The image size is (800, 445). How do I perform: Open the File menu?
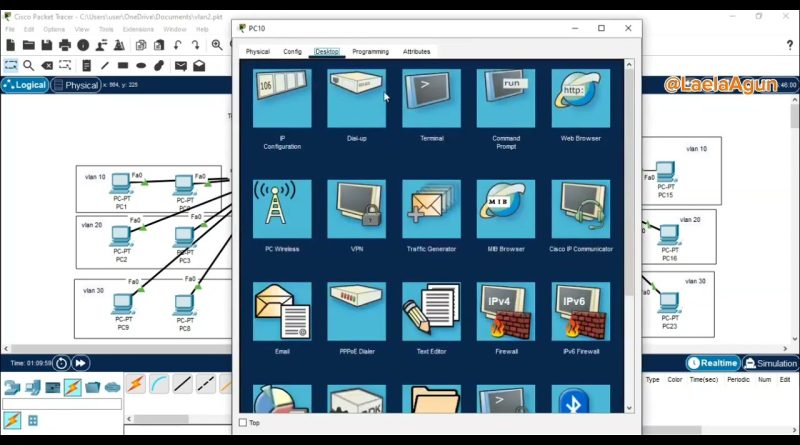click(x=10, y=29)
